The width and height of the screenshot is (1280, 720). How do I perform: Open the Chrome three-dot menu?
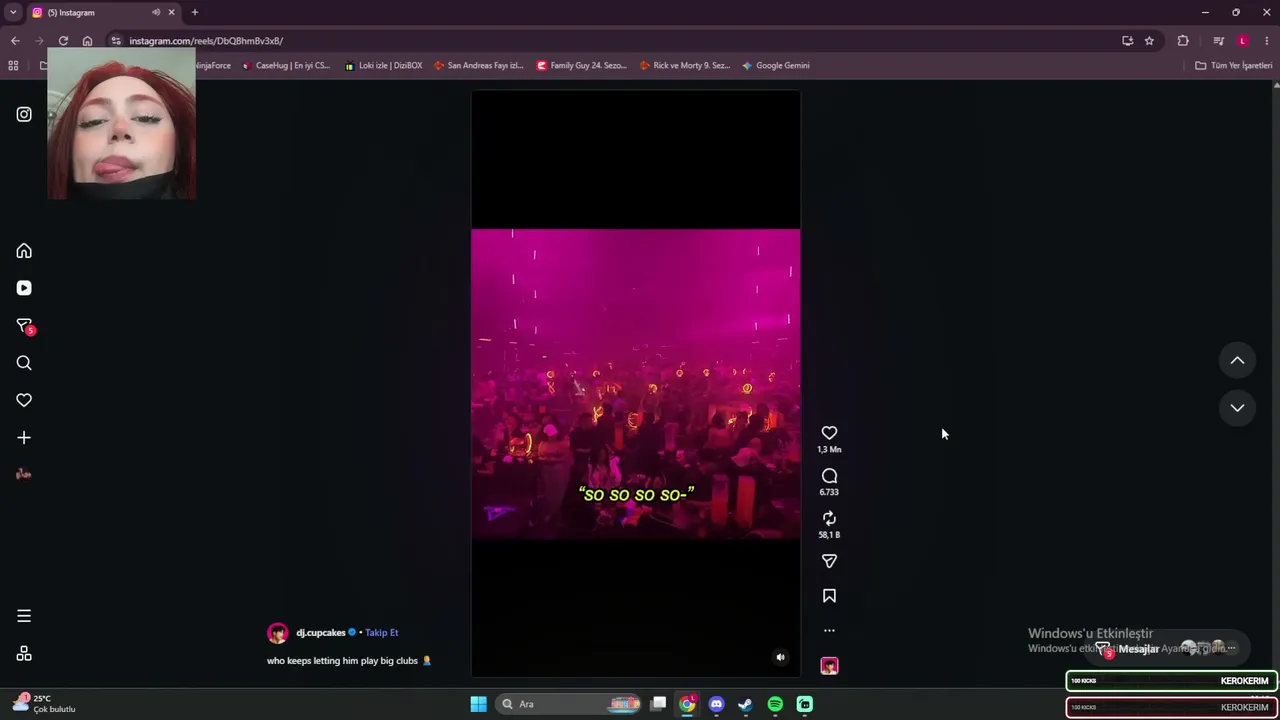pyautogui.click(x=1267, y=41)
